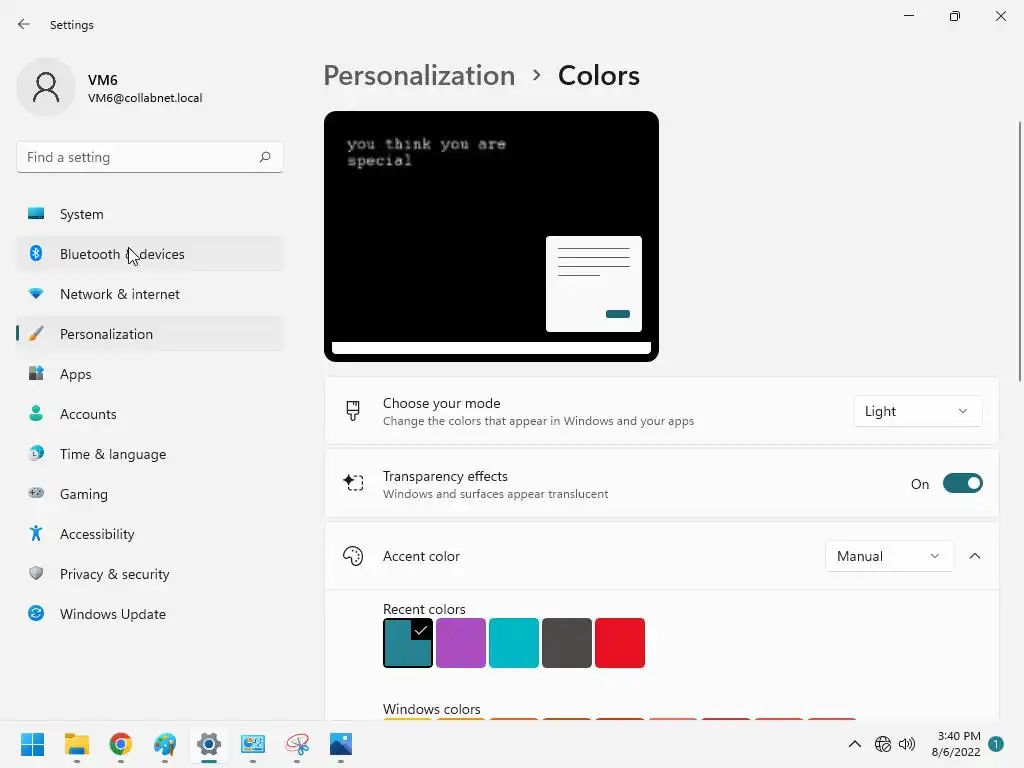Click the Accent color palette icon
The width and height of the screenshot is (1024, 768).
[x=353, y=556]
